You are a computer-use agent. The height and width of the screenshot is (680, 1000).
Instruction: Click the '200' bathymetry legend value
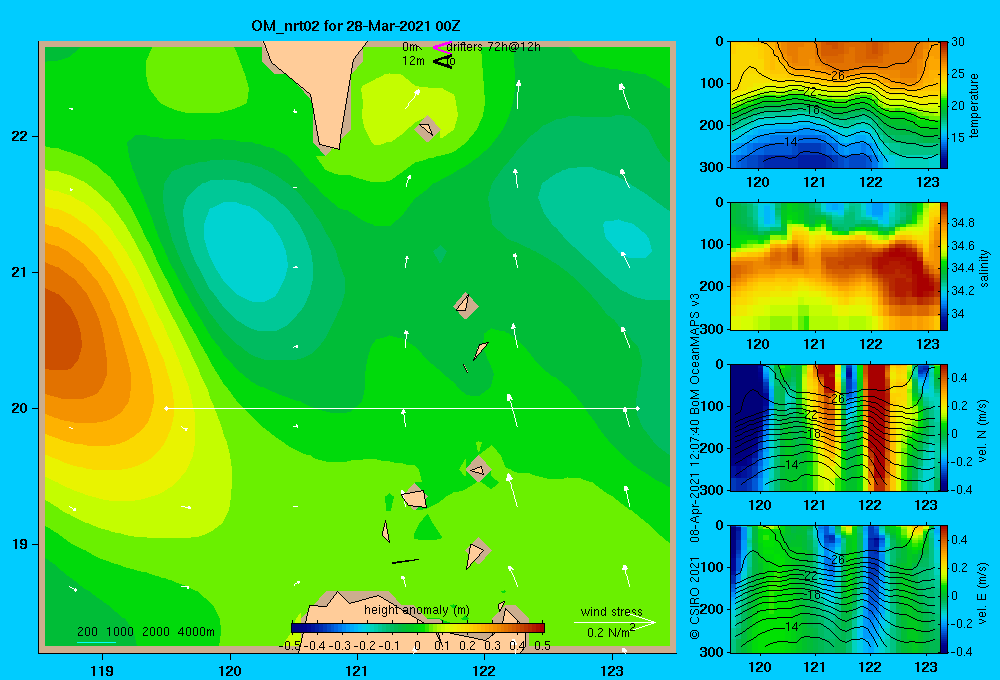point(87,632)
